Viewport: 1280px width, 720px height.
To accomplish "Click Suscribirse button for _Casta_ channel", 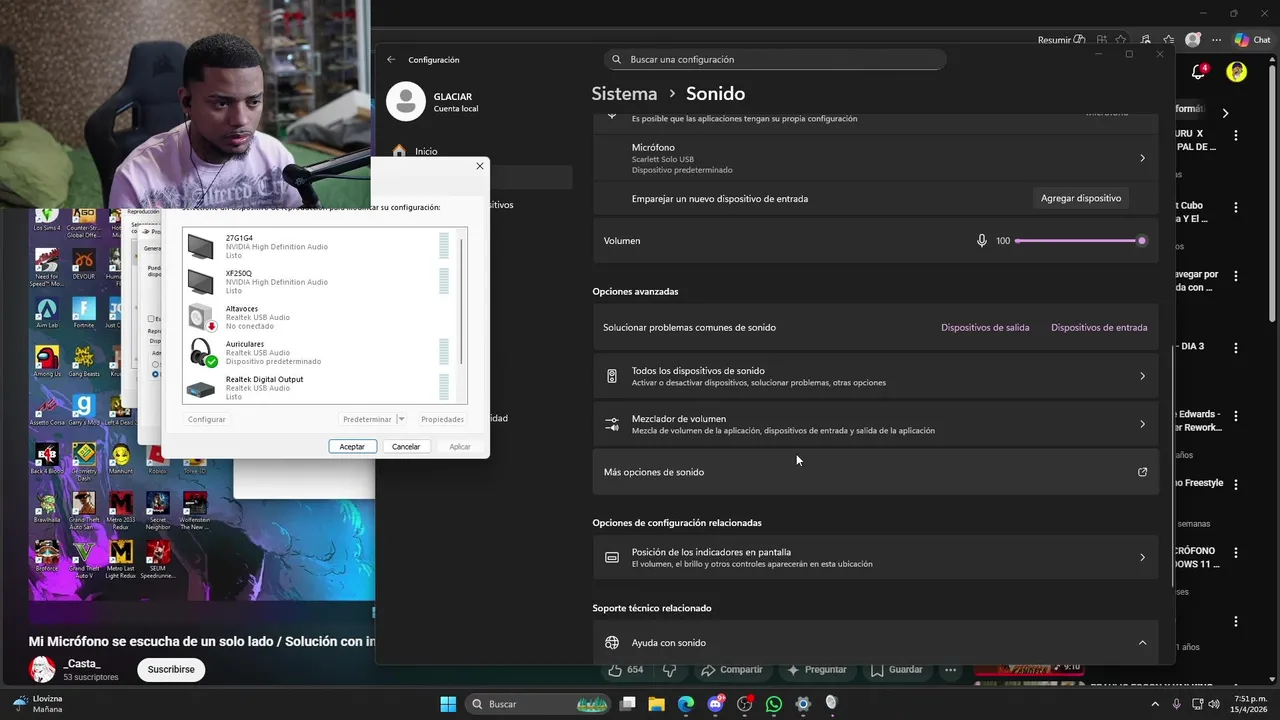I will [171, 669].
